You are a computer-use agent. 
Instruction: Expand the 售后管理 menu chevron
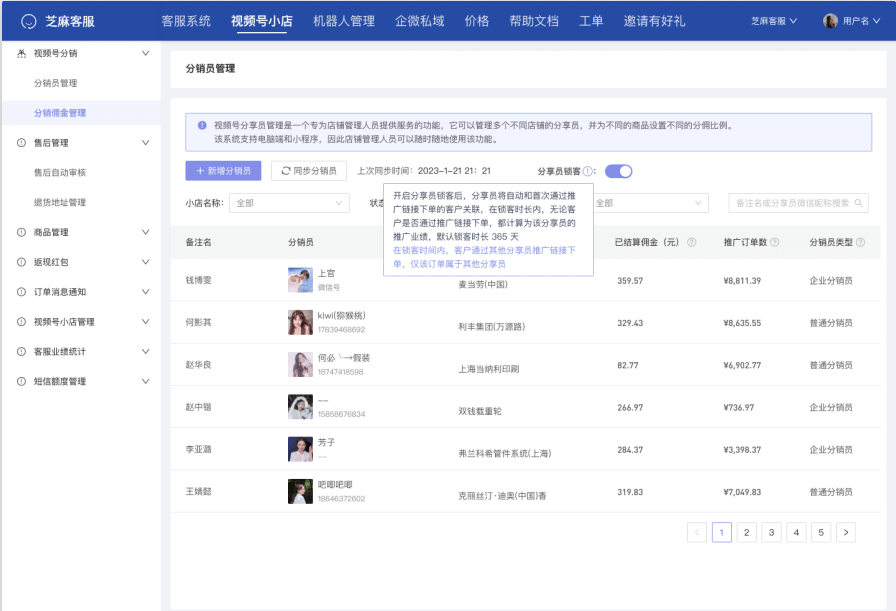pyautogui.click(x=146, y=143)
